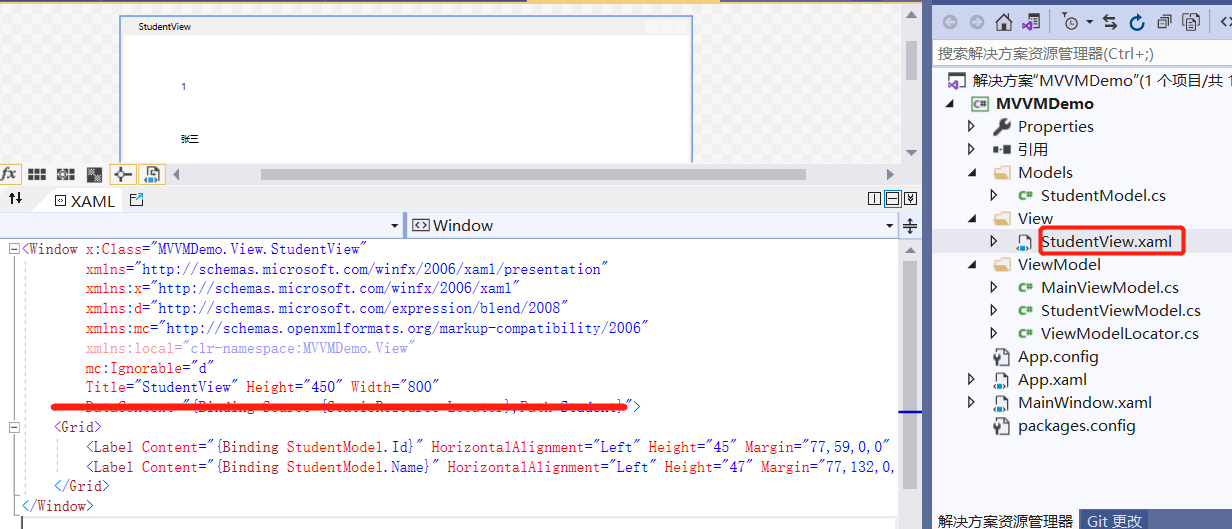Select StudentView.xaml file
The height and width of the screenshot is (529, 1232).
point(1106,241)
